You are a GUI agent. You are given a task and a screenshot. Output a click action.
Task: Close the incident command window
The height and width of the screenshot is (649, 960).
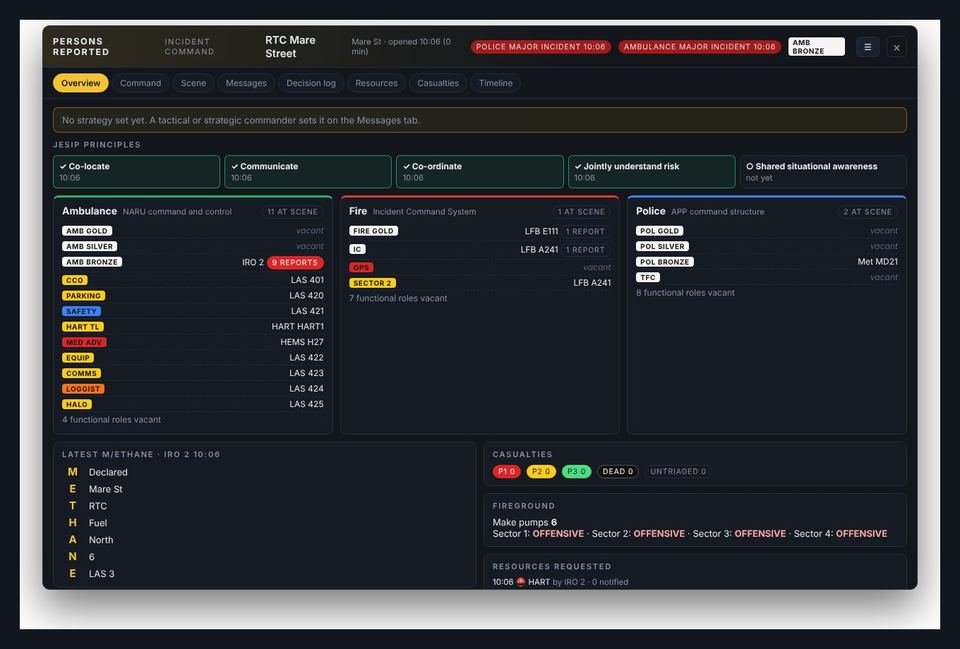(896, 47)
